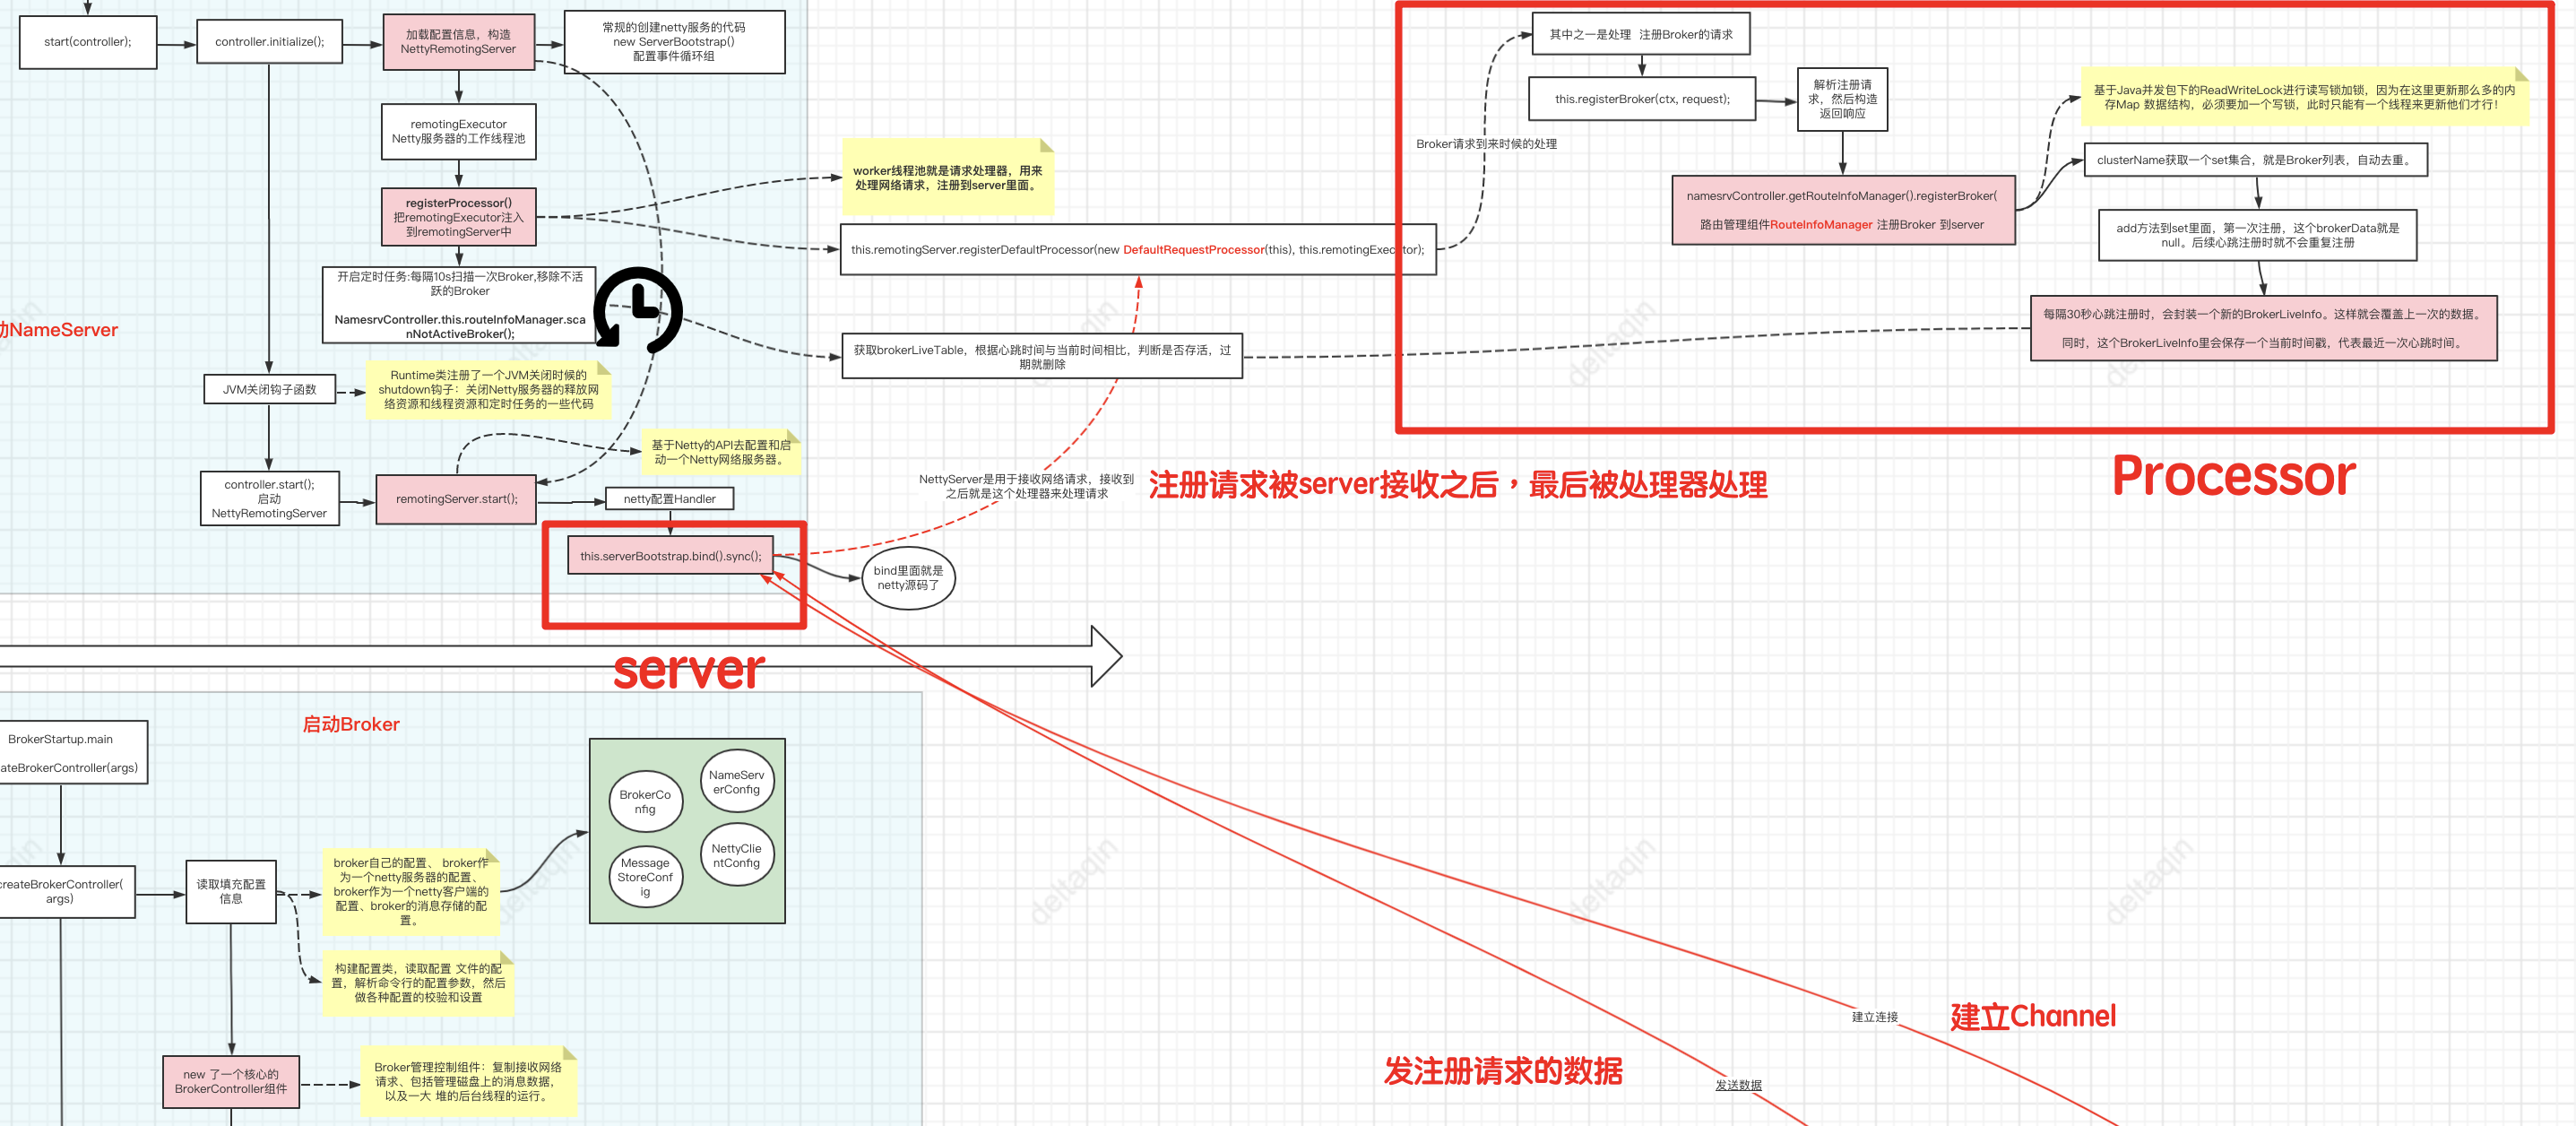Select the 建立Channel red label

click(x=2032, y=1017)
